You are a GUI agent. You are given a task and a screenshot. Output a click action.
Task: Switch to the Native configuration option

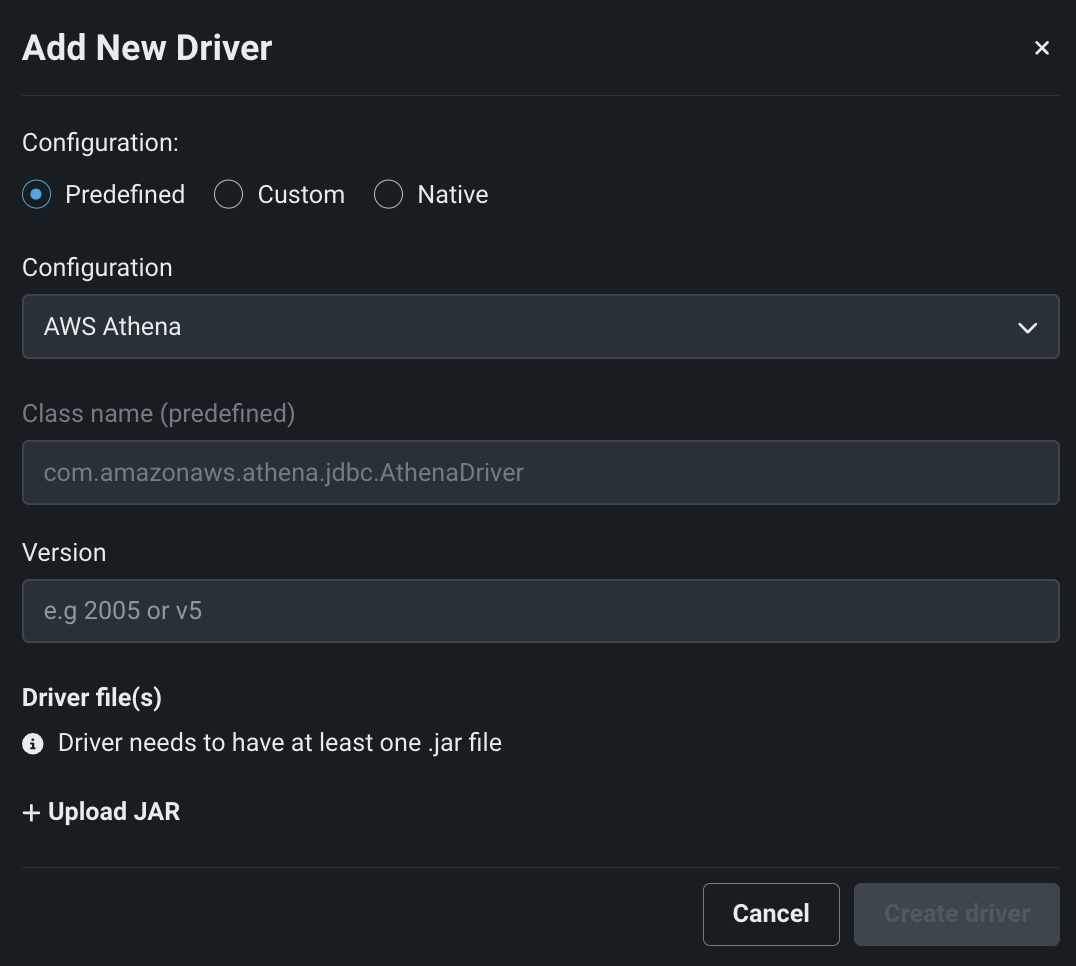[388, 194]
